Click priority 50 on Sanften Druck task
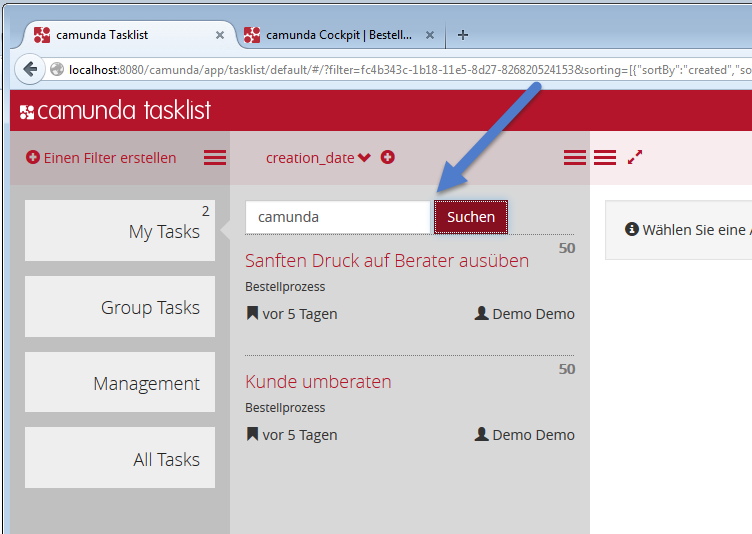This screenshot has width=752, height=534. tap(567, 248)
